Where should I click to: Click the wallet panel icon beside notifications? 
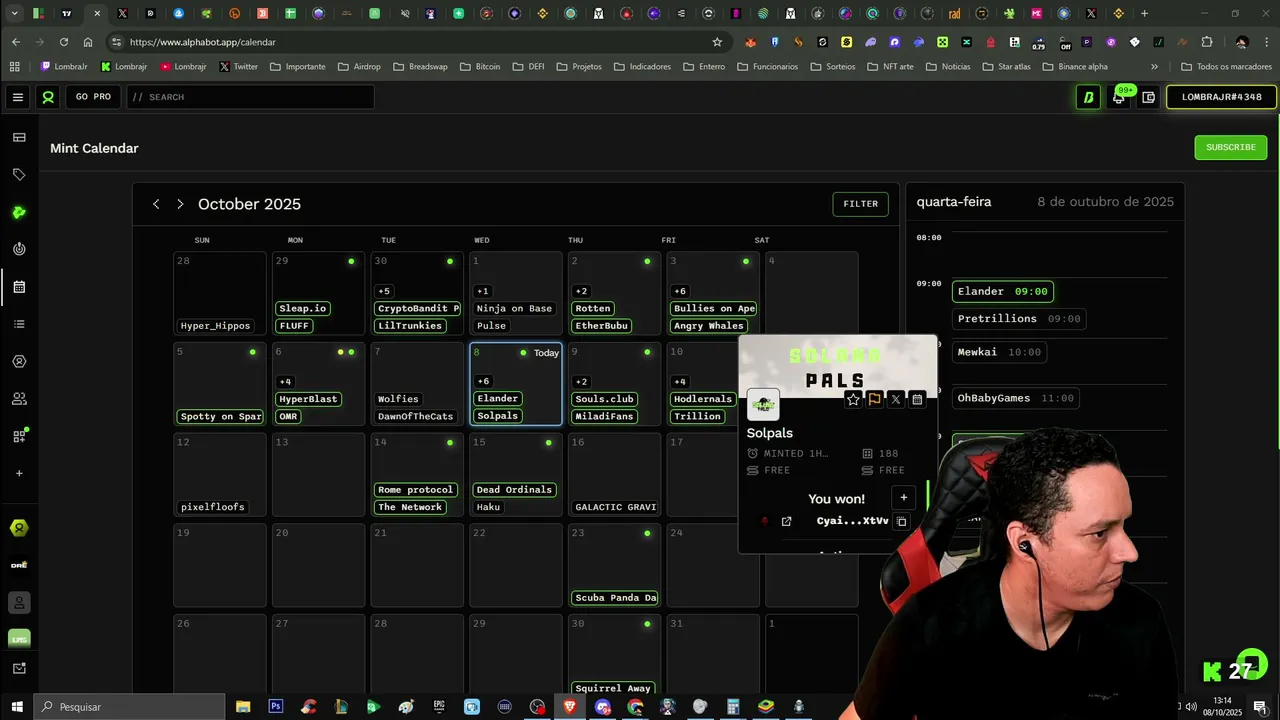coord(1149,97)
